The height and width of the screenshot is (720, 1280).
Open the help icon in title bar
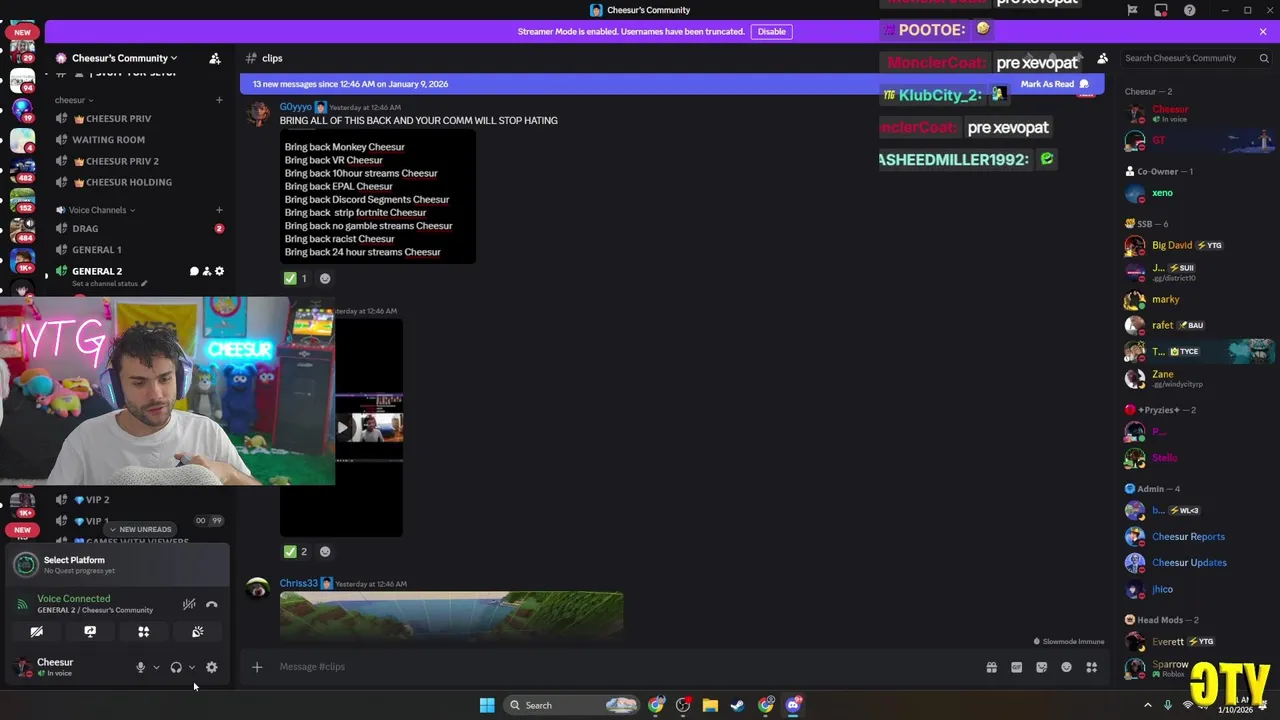click(1189, 10)
